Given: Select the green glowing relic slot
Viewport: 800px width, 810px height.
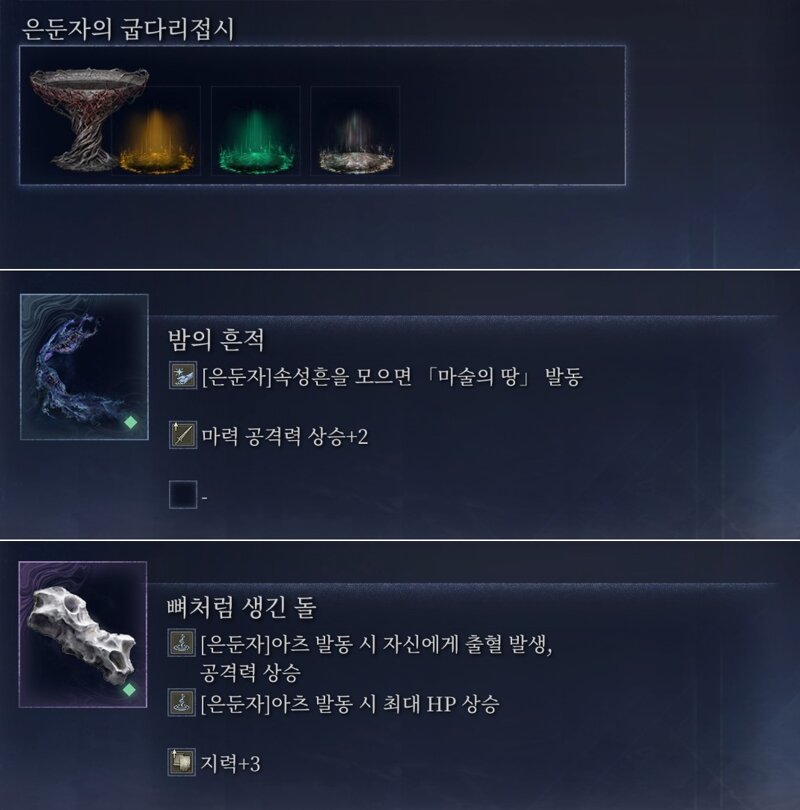Looking at the screenshot, I should tap(256, 131).
